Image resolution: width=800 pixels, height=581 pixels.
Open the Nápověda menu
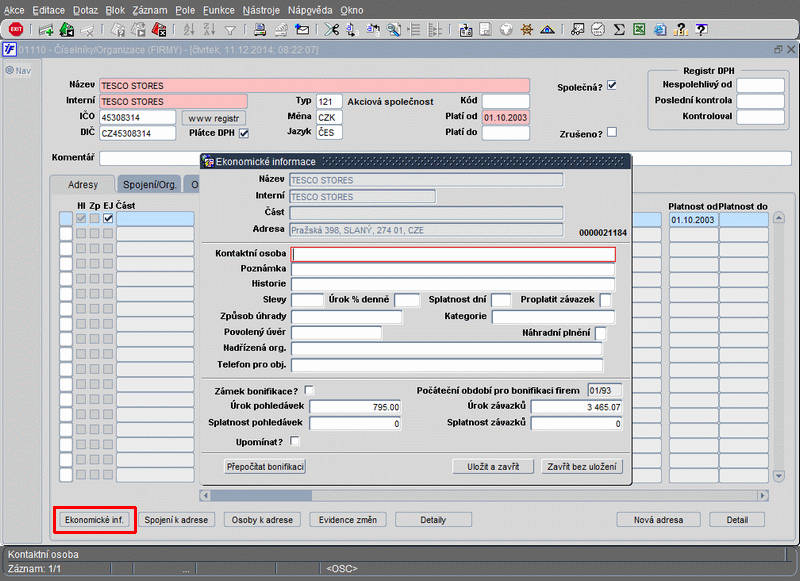pyautogui.click(x=310, y=10)
